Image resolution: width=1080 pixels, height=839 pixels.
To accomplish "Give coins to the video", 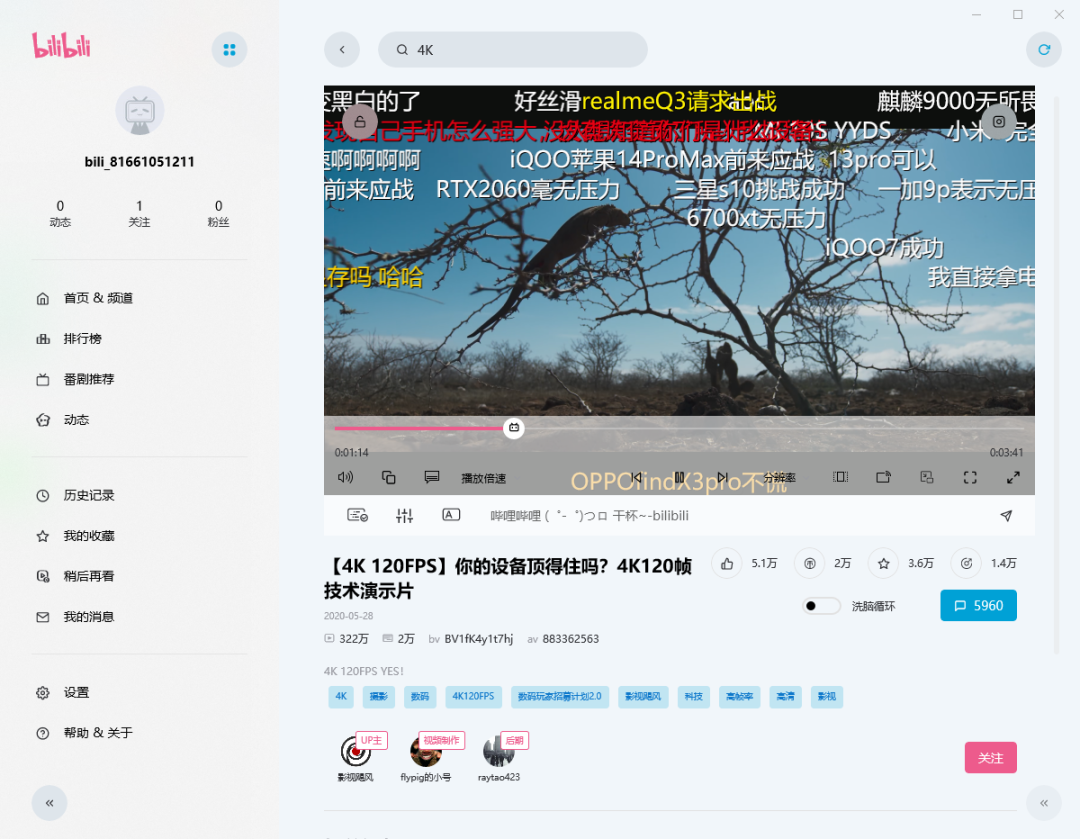I will (x=810, y=564).
